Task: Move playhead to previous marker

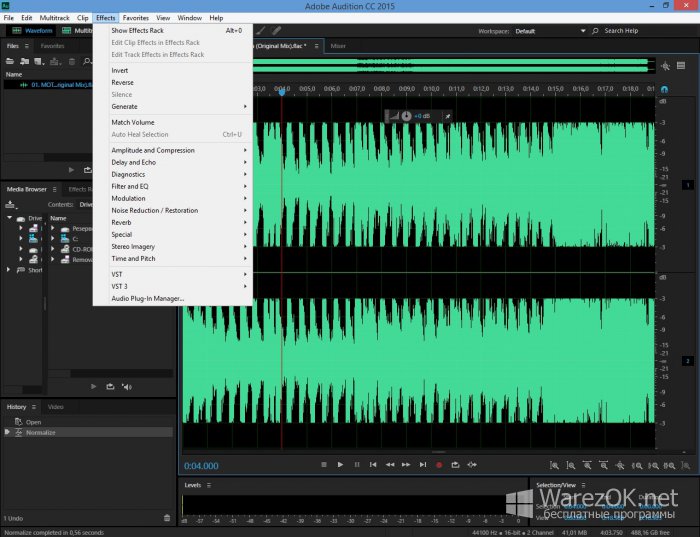Action: (x=373, y=465)
